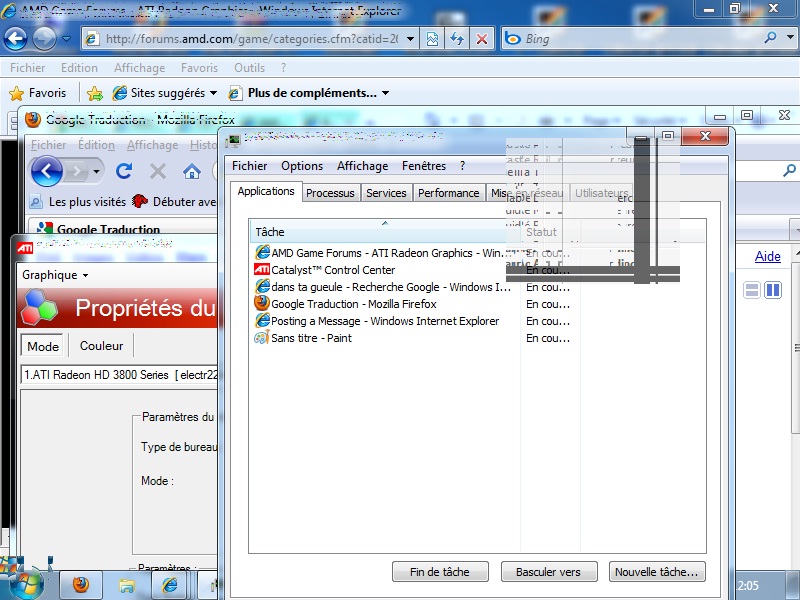800x600 pixels.
Task: Click the Firefox stop loading icon
Action: point(158,171)
